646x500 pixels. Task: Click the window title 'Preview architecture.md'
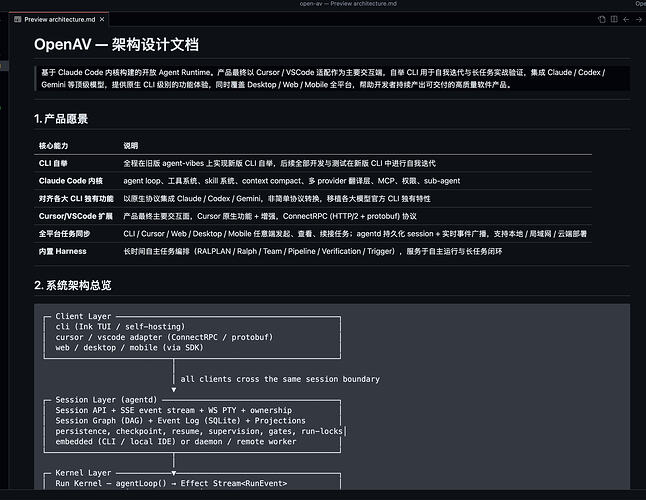(348, 4)
